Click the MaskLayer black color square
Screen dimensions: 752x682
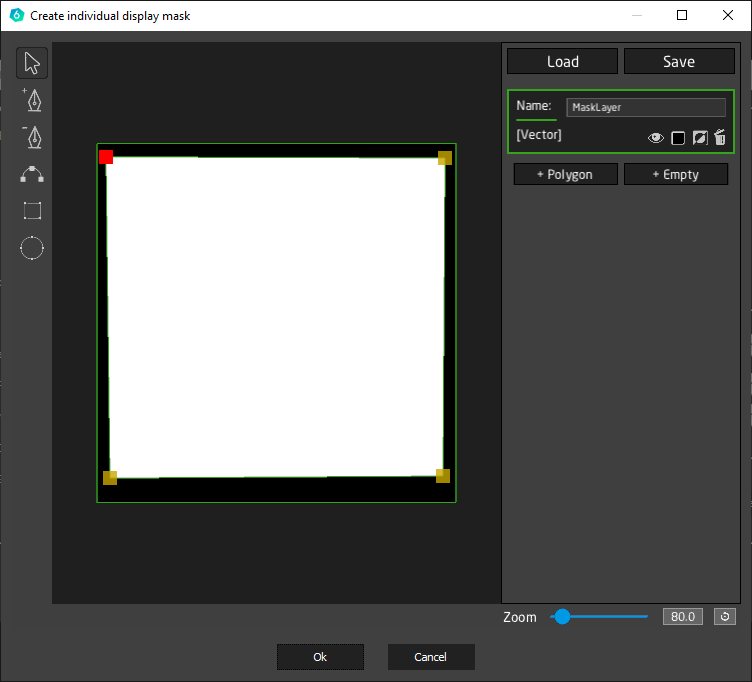[x=678, y=138]
